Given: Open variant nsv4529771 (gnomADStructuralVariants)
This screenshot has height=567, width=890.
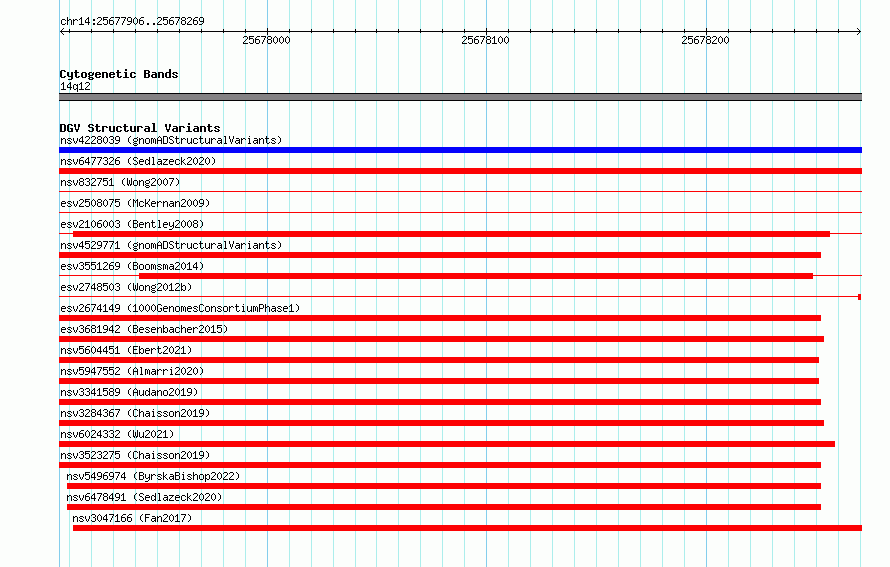Looking at the screenshot, I should pos(171,245).
